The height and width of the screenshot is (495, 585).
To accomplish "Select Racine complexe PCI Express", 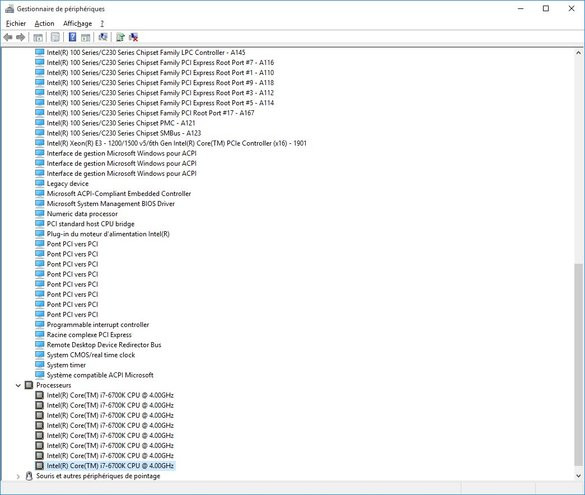I will [89, 335].
